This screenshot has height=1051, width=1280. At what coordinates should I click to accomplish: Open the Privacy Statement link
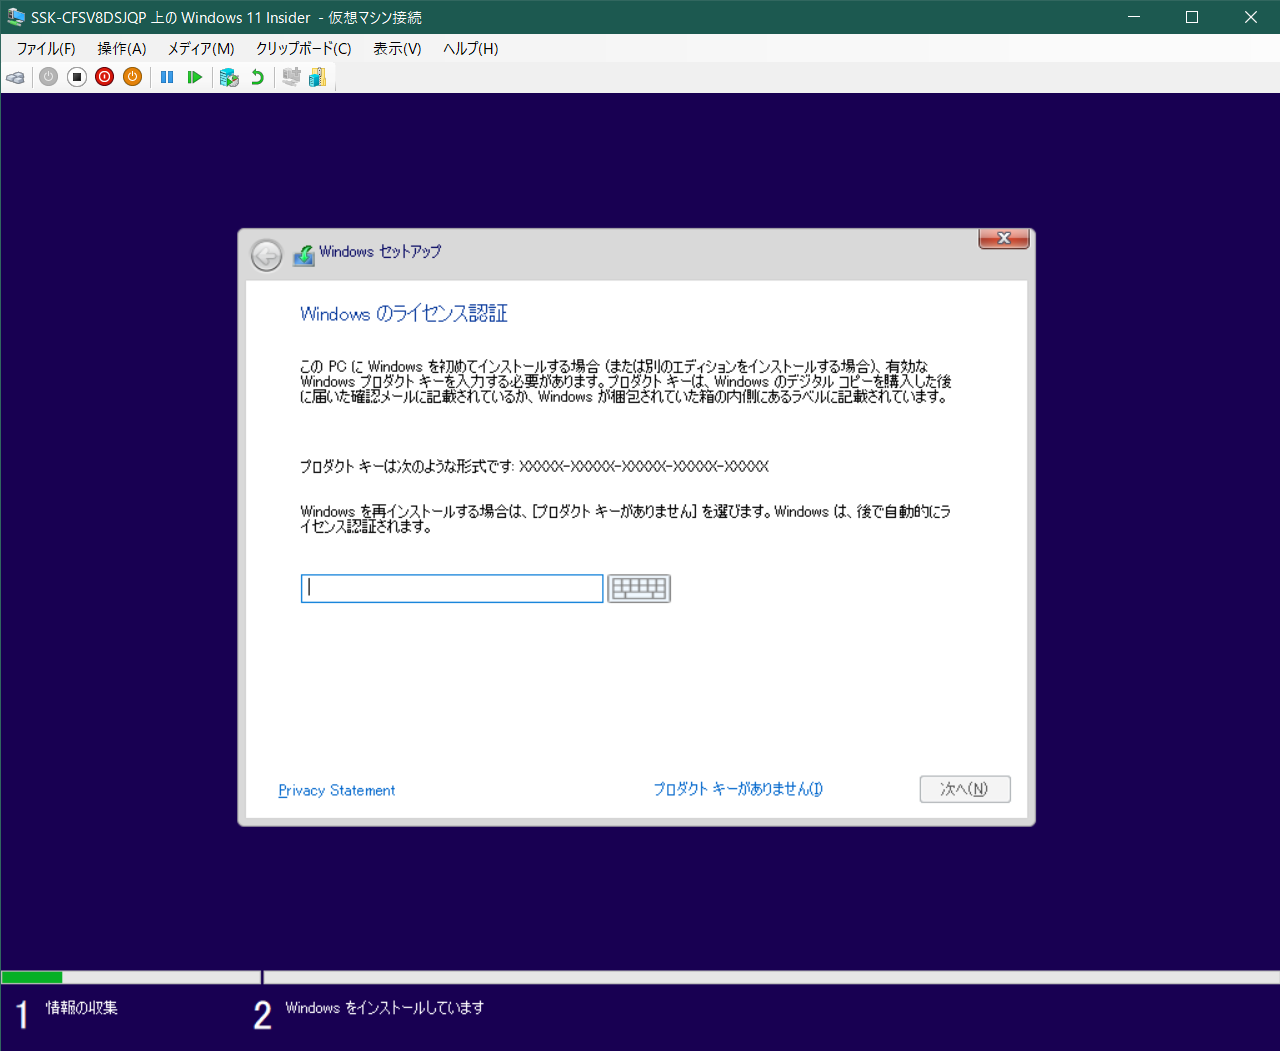[337, 790]
